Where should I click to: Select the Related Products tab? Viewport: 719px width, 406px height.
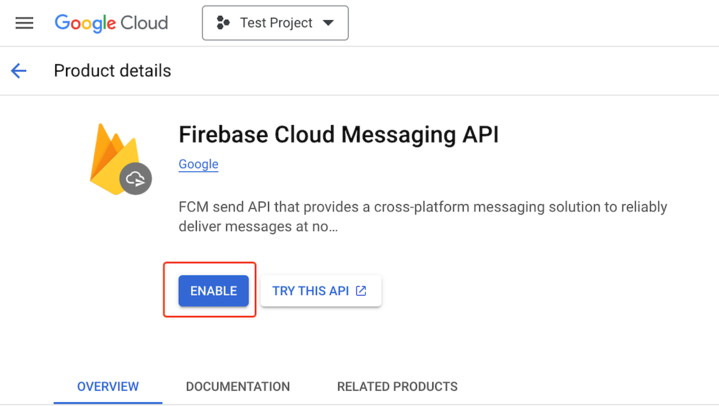[397, 386]
